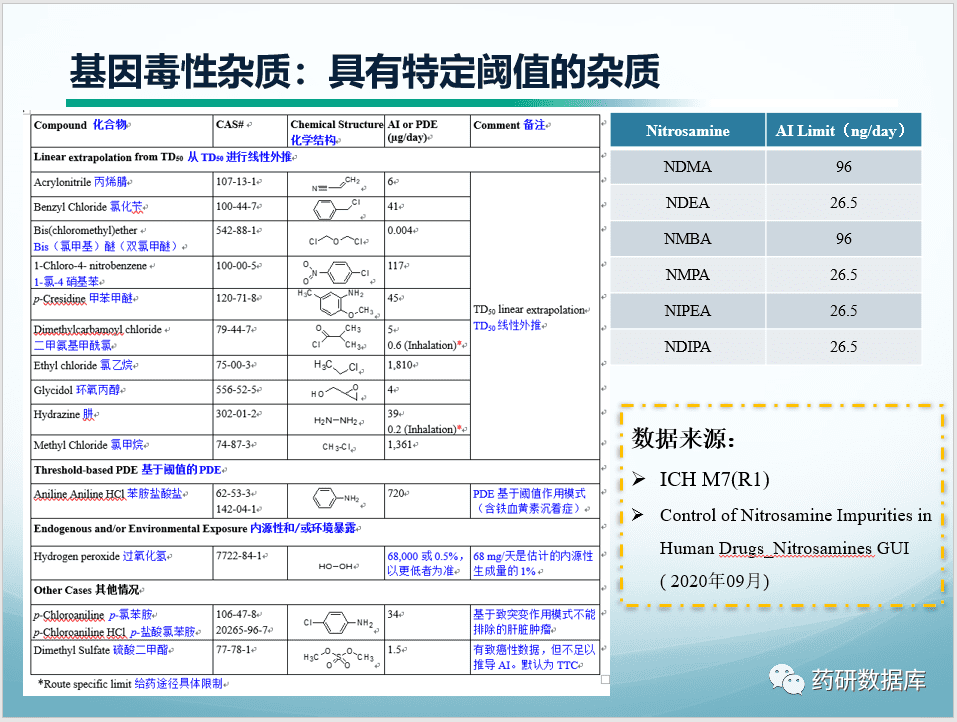Image resolution: width=957 pixels, height=722 pixels.
Task: Select the 有致癌性数据 comment cell
Action: click(534, 657)
